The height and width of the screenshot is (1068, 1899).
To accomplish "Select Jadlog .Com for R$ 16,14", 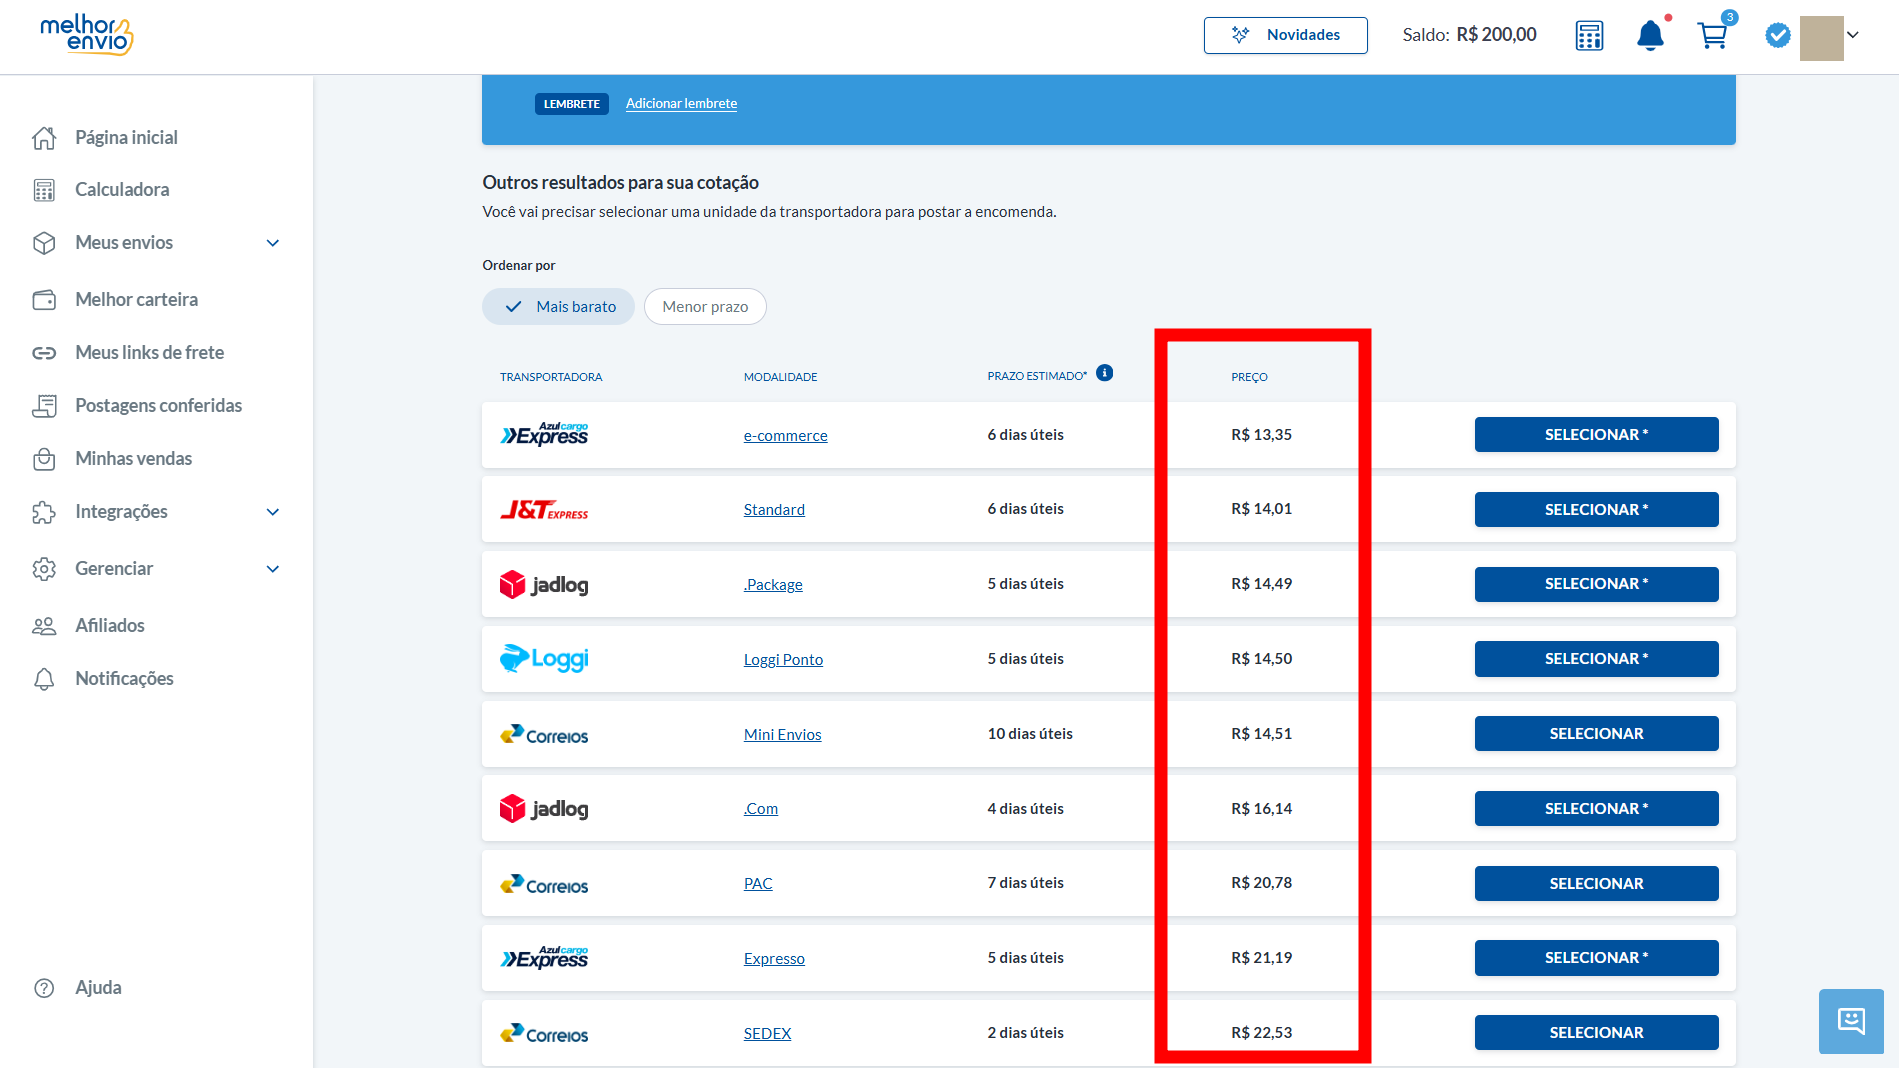I will pyautogui.click(x=1596, y=809).
